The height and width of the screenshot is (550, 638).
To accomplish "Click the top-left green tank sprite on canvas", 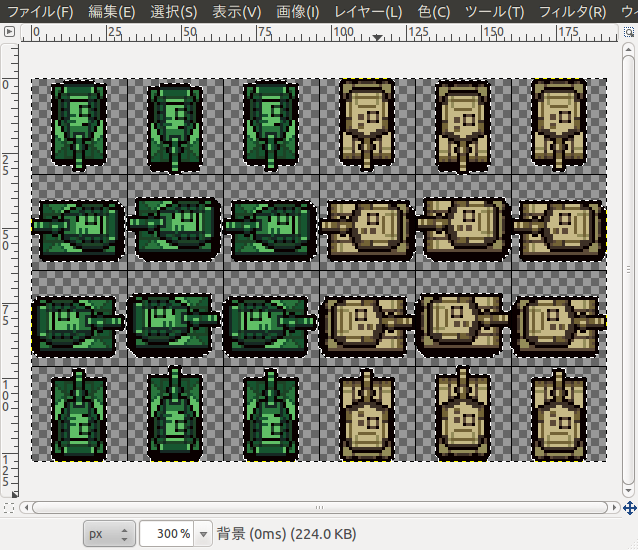I will pyautogui.click(x=78, y=123).
